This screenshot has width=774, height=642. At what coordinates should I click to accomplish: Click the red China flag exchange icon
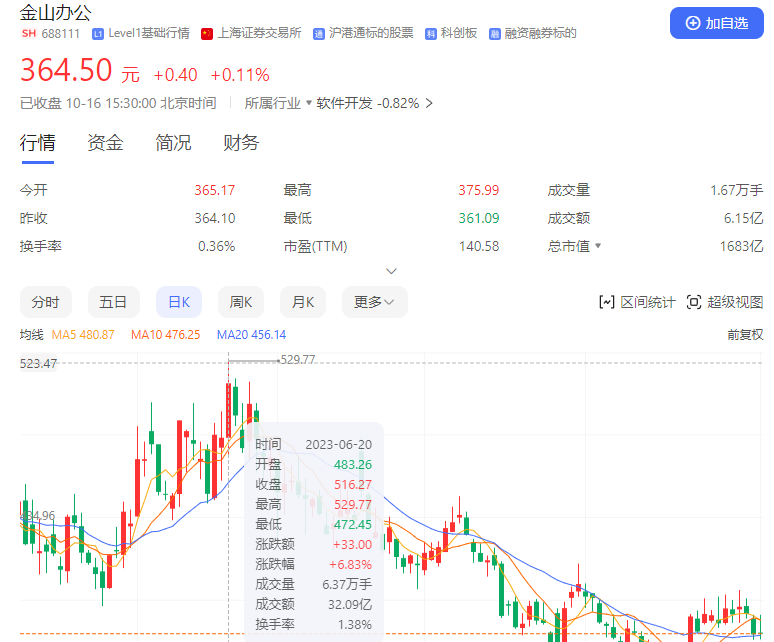[207, 34]
